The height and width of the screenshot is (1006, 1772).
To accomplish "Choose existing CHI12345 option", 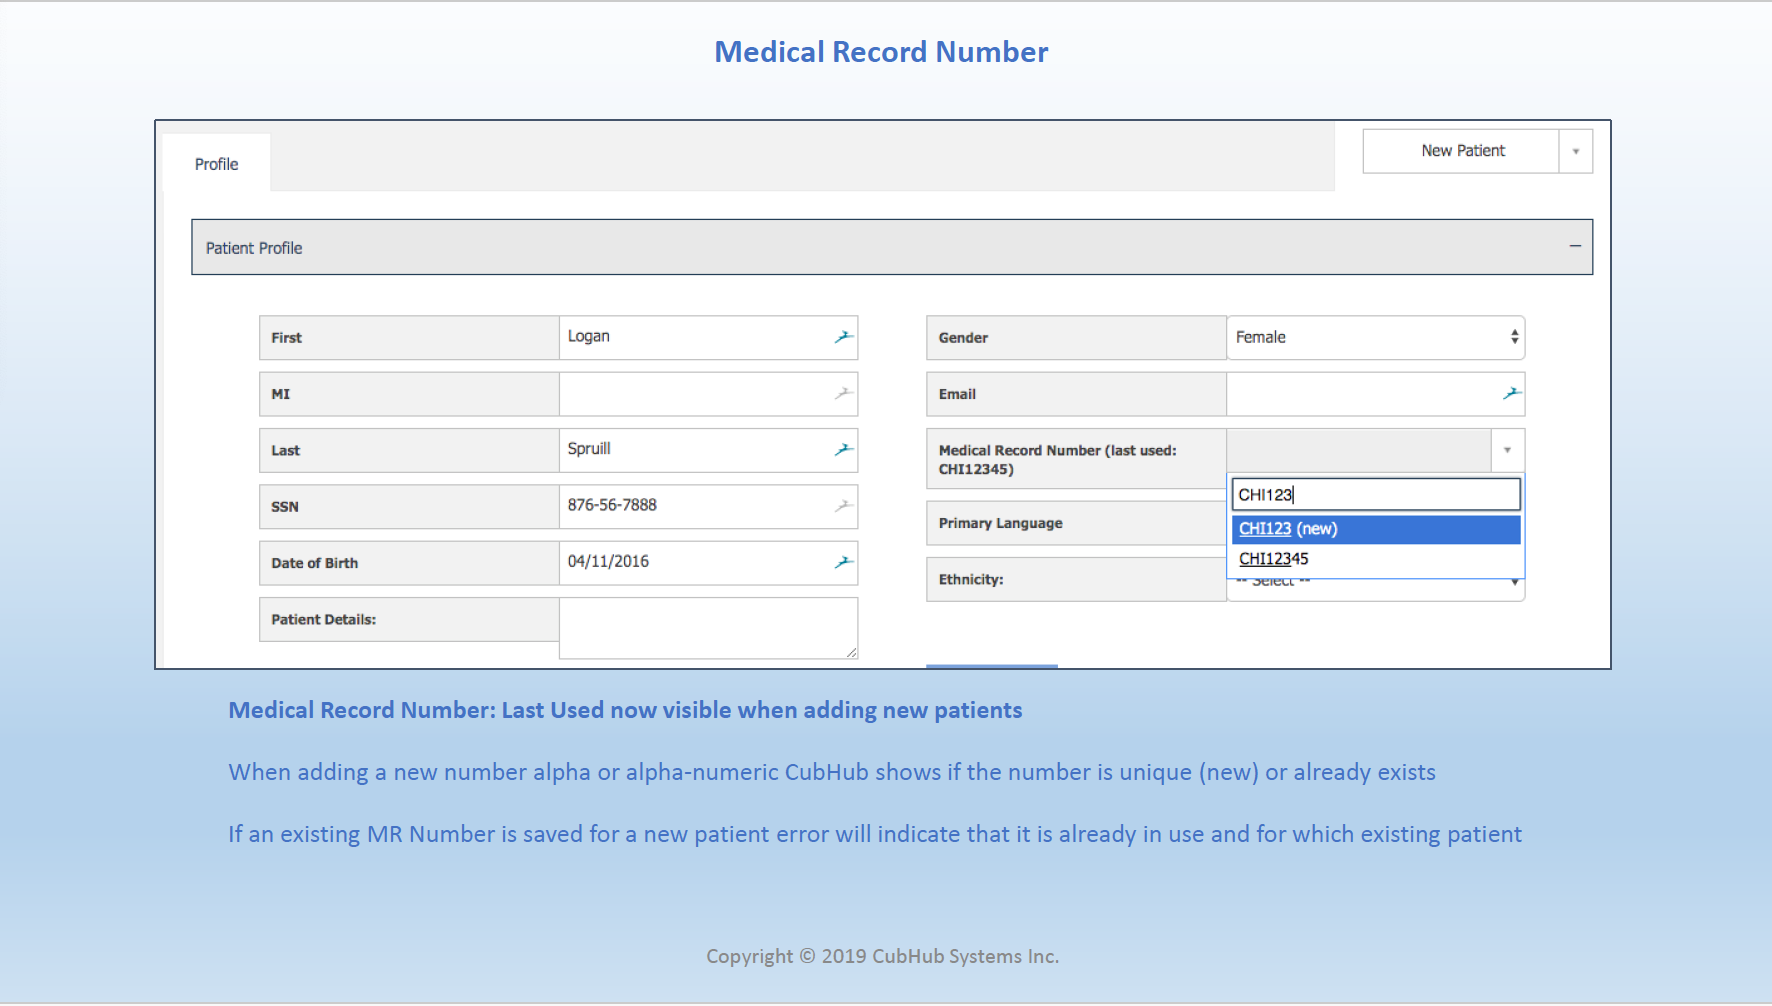I will [1376, 559].
